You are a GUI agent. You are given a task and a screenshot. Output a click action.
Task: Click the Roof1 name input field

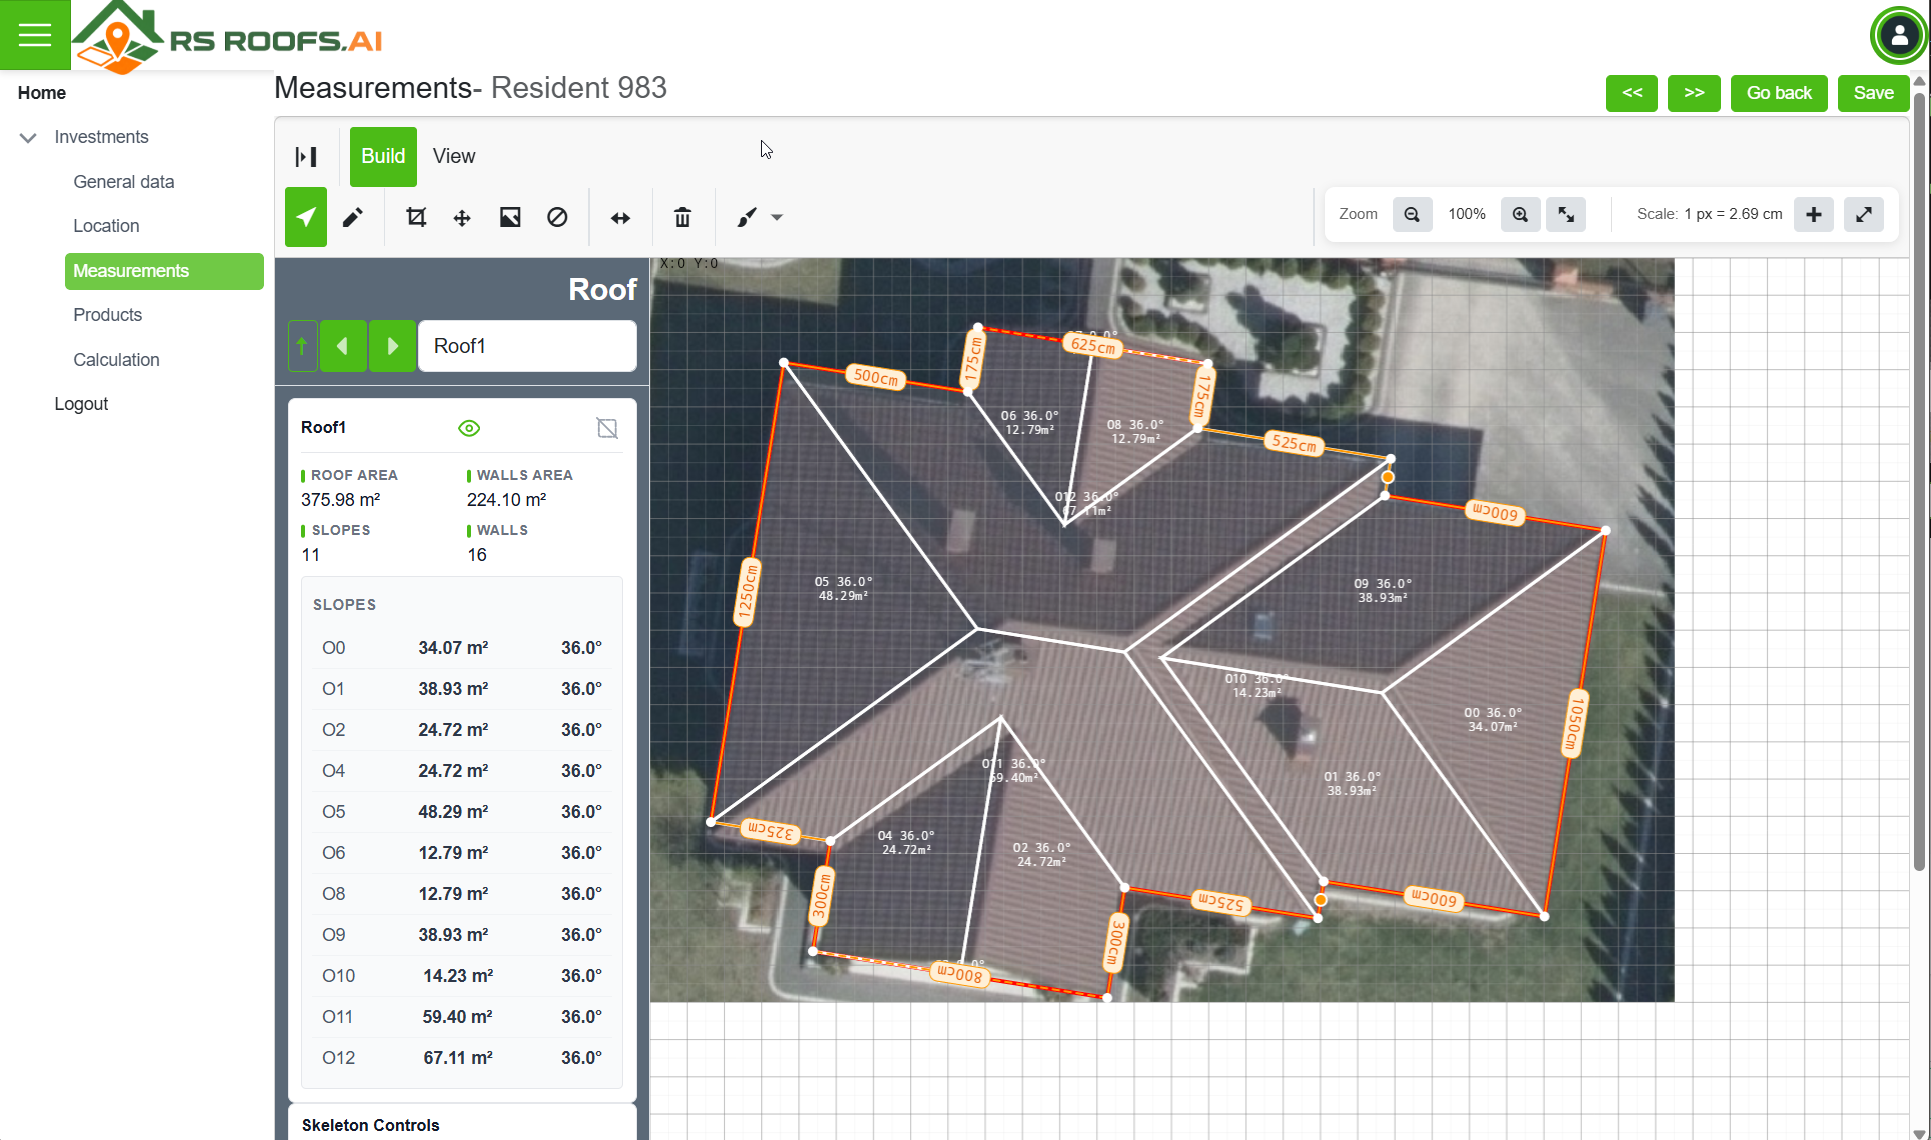click(527, 346)
